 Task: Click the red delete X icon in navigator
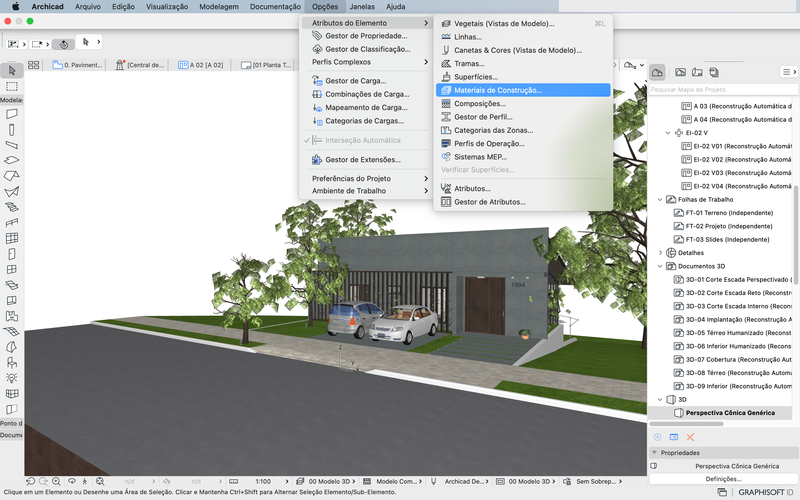(x=690, y=437)
